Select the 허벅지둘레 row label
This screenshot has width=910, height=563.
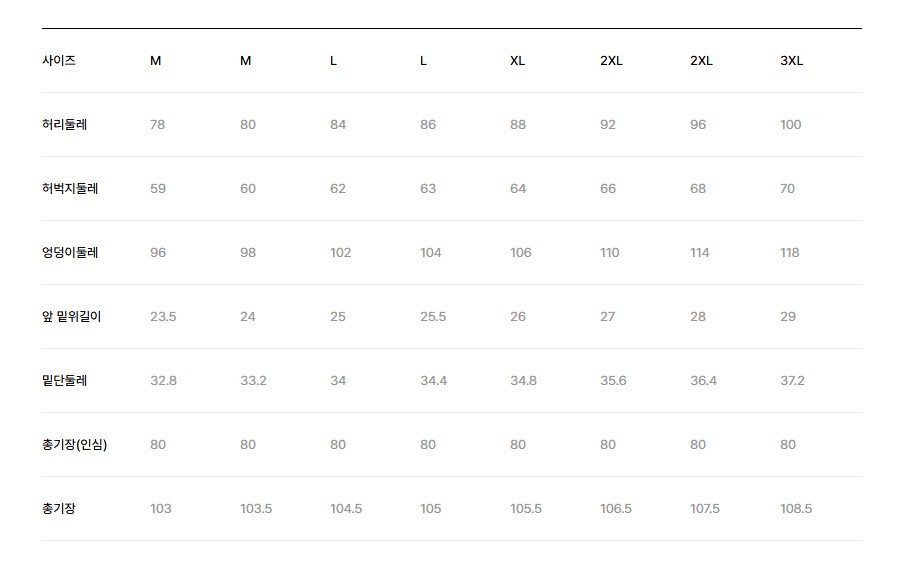point(70,189)
